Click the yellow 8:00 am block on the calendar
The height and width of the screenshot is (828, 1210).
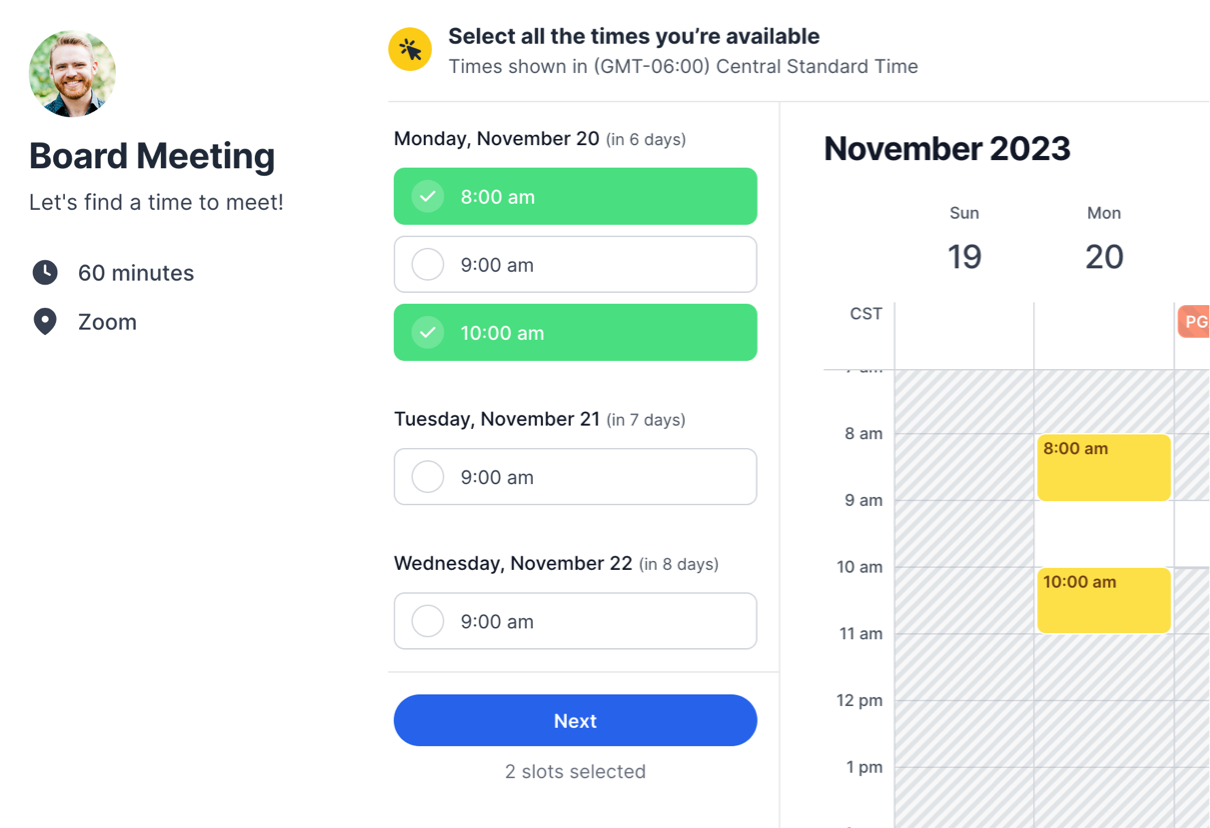point(1103,467)
